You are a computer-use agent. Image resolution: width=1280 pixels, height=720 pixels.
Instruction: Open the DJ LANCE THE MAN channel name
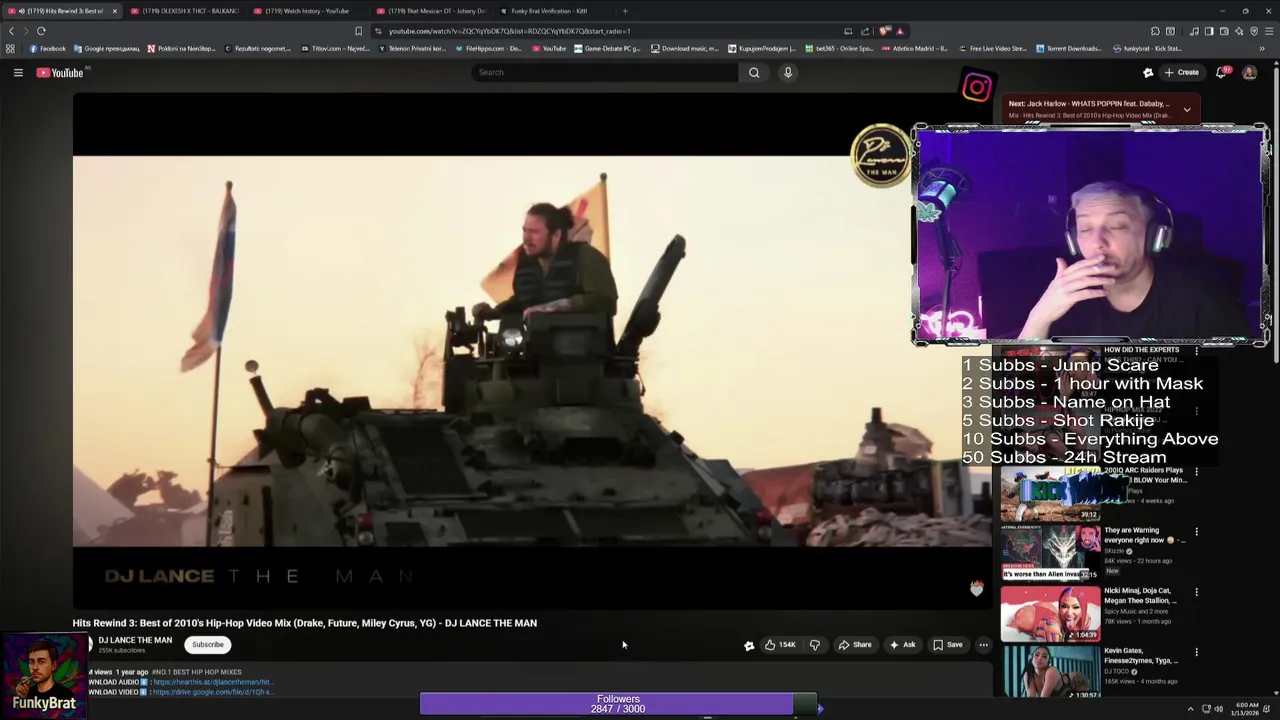(x=135, y=640)
